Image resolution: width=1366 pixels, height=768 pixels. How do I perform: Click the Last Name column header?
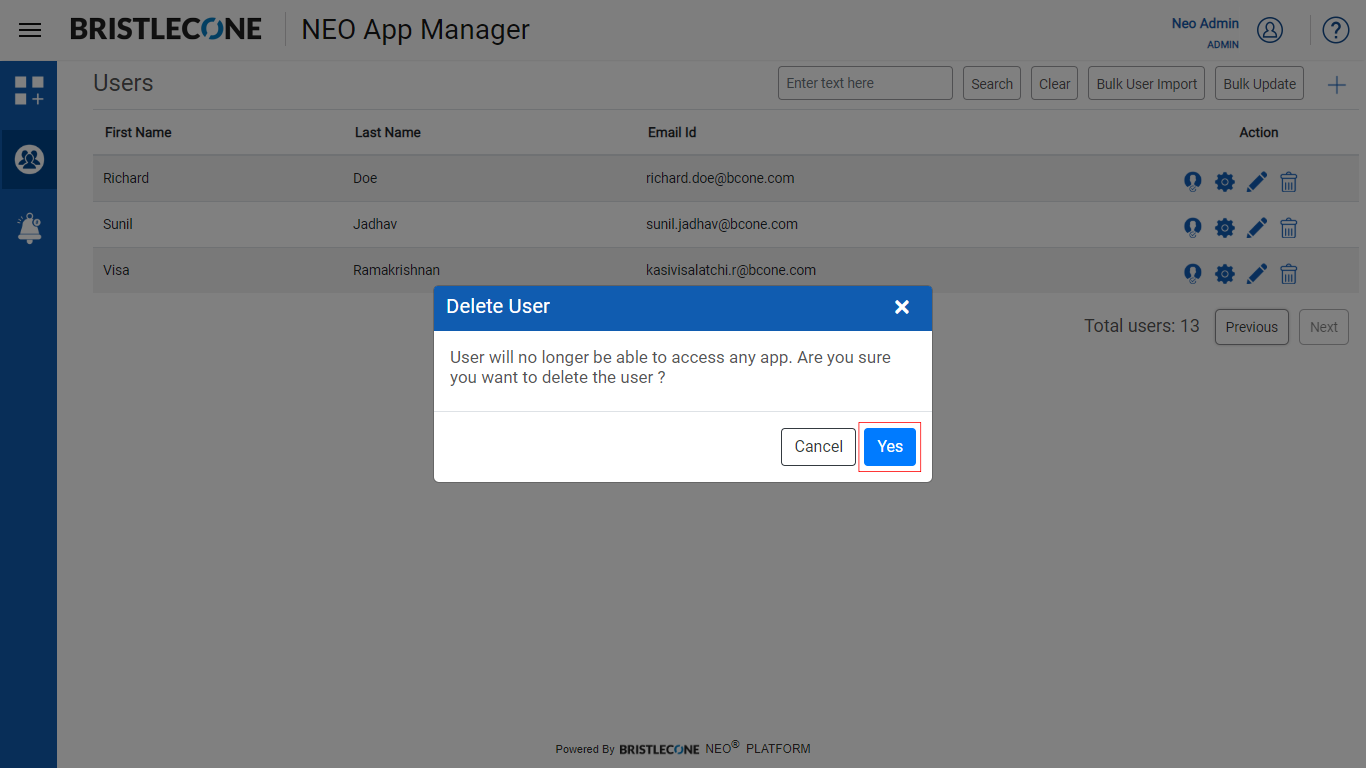tap(388, 132)
